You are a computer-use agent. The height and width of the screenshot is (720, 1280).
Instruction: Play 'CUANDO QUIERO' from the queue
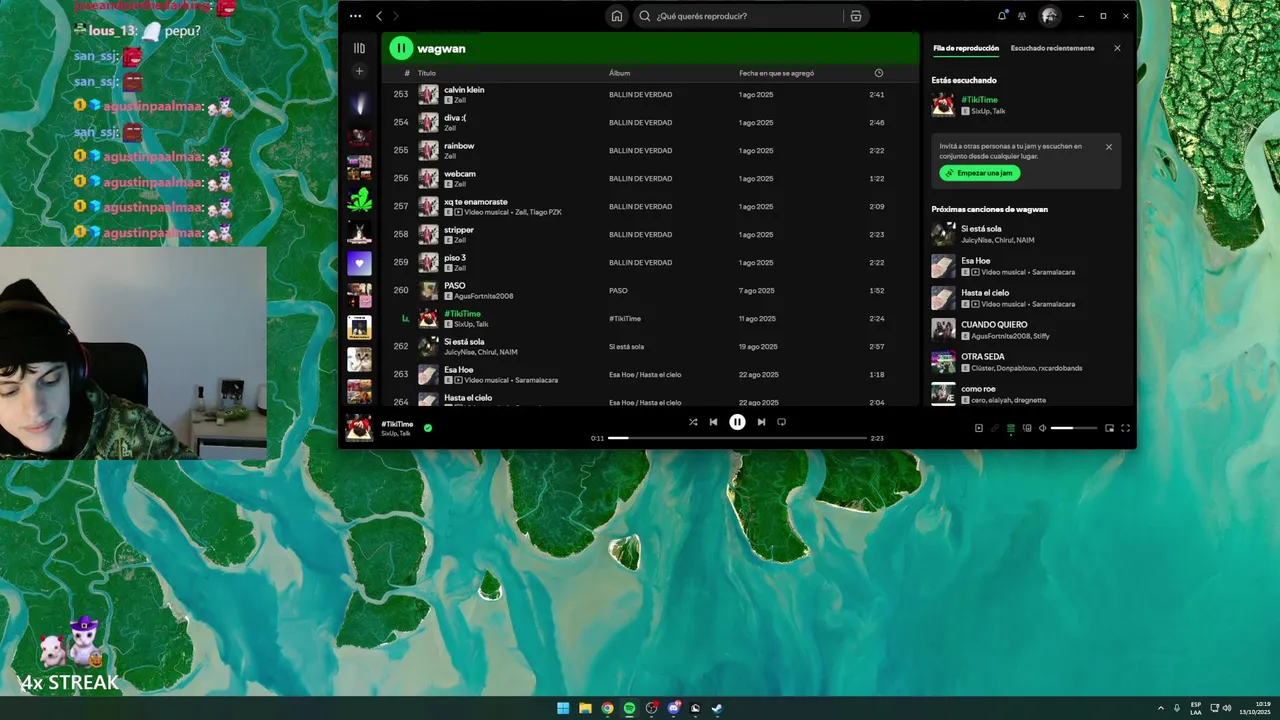click(x=994, y=324)
